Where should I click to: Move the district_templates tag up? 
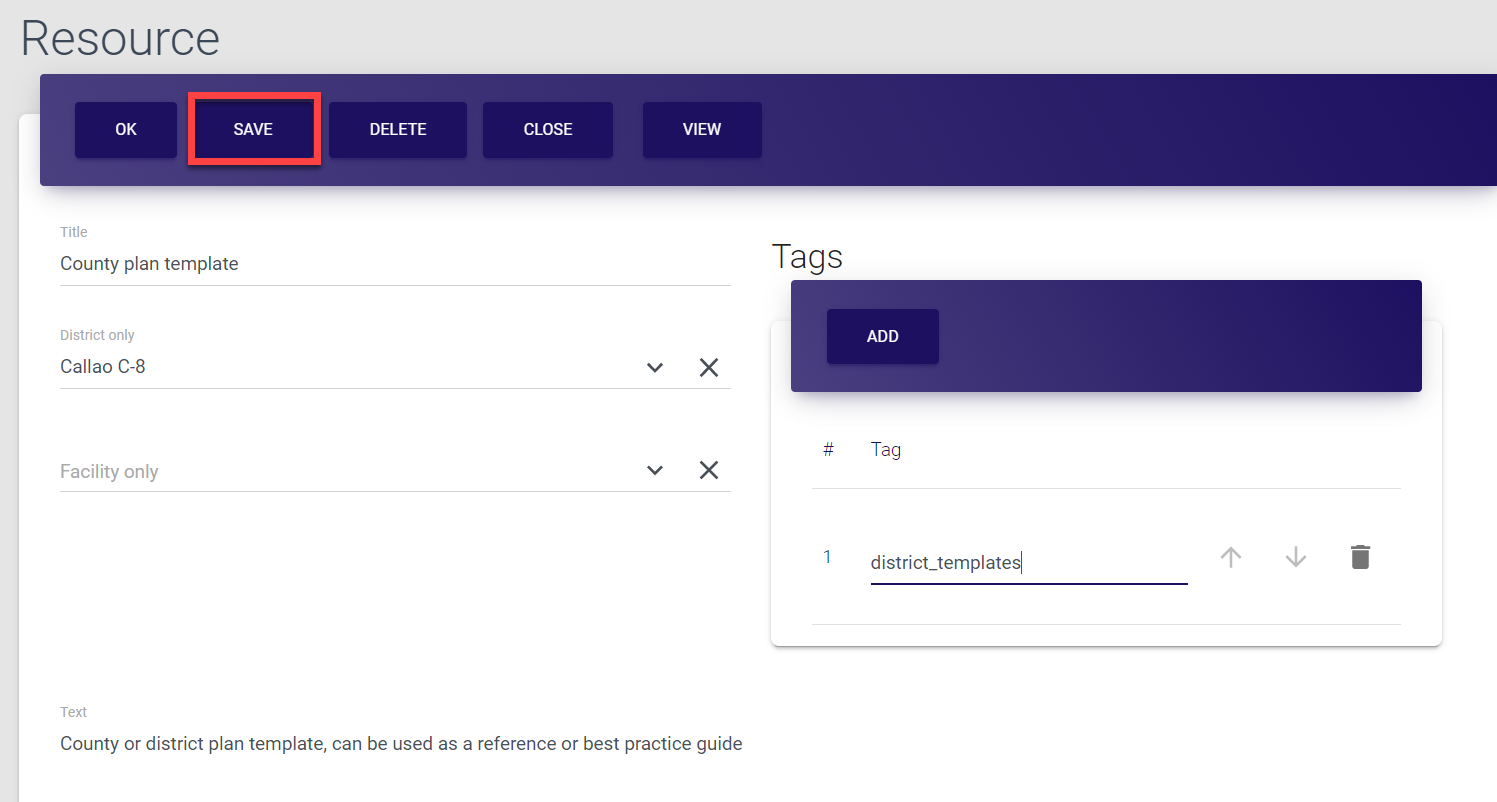[x=1231, y=558]
